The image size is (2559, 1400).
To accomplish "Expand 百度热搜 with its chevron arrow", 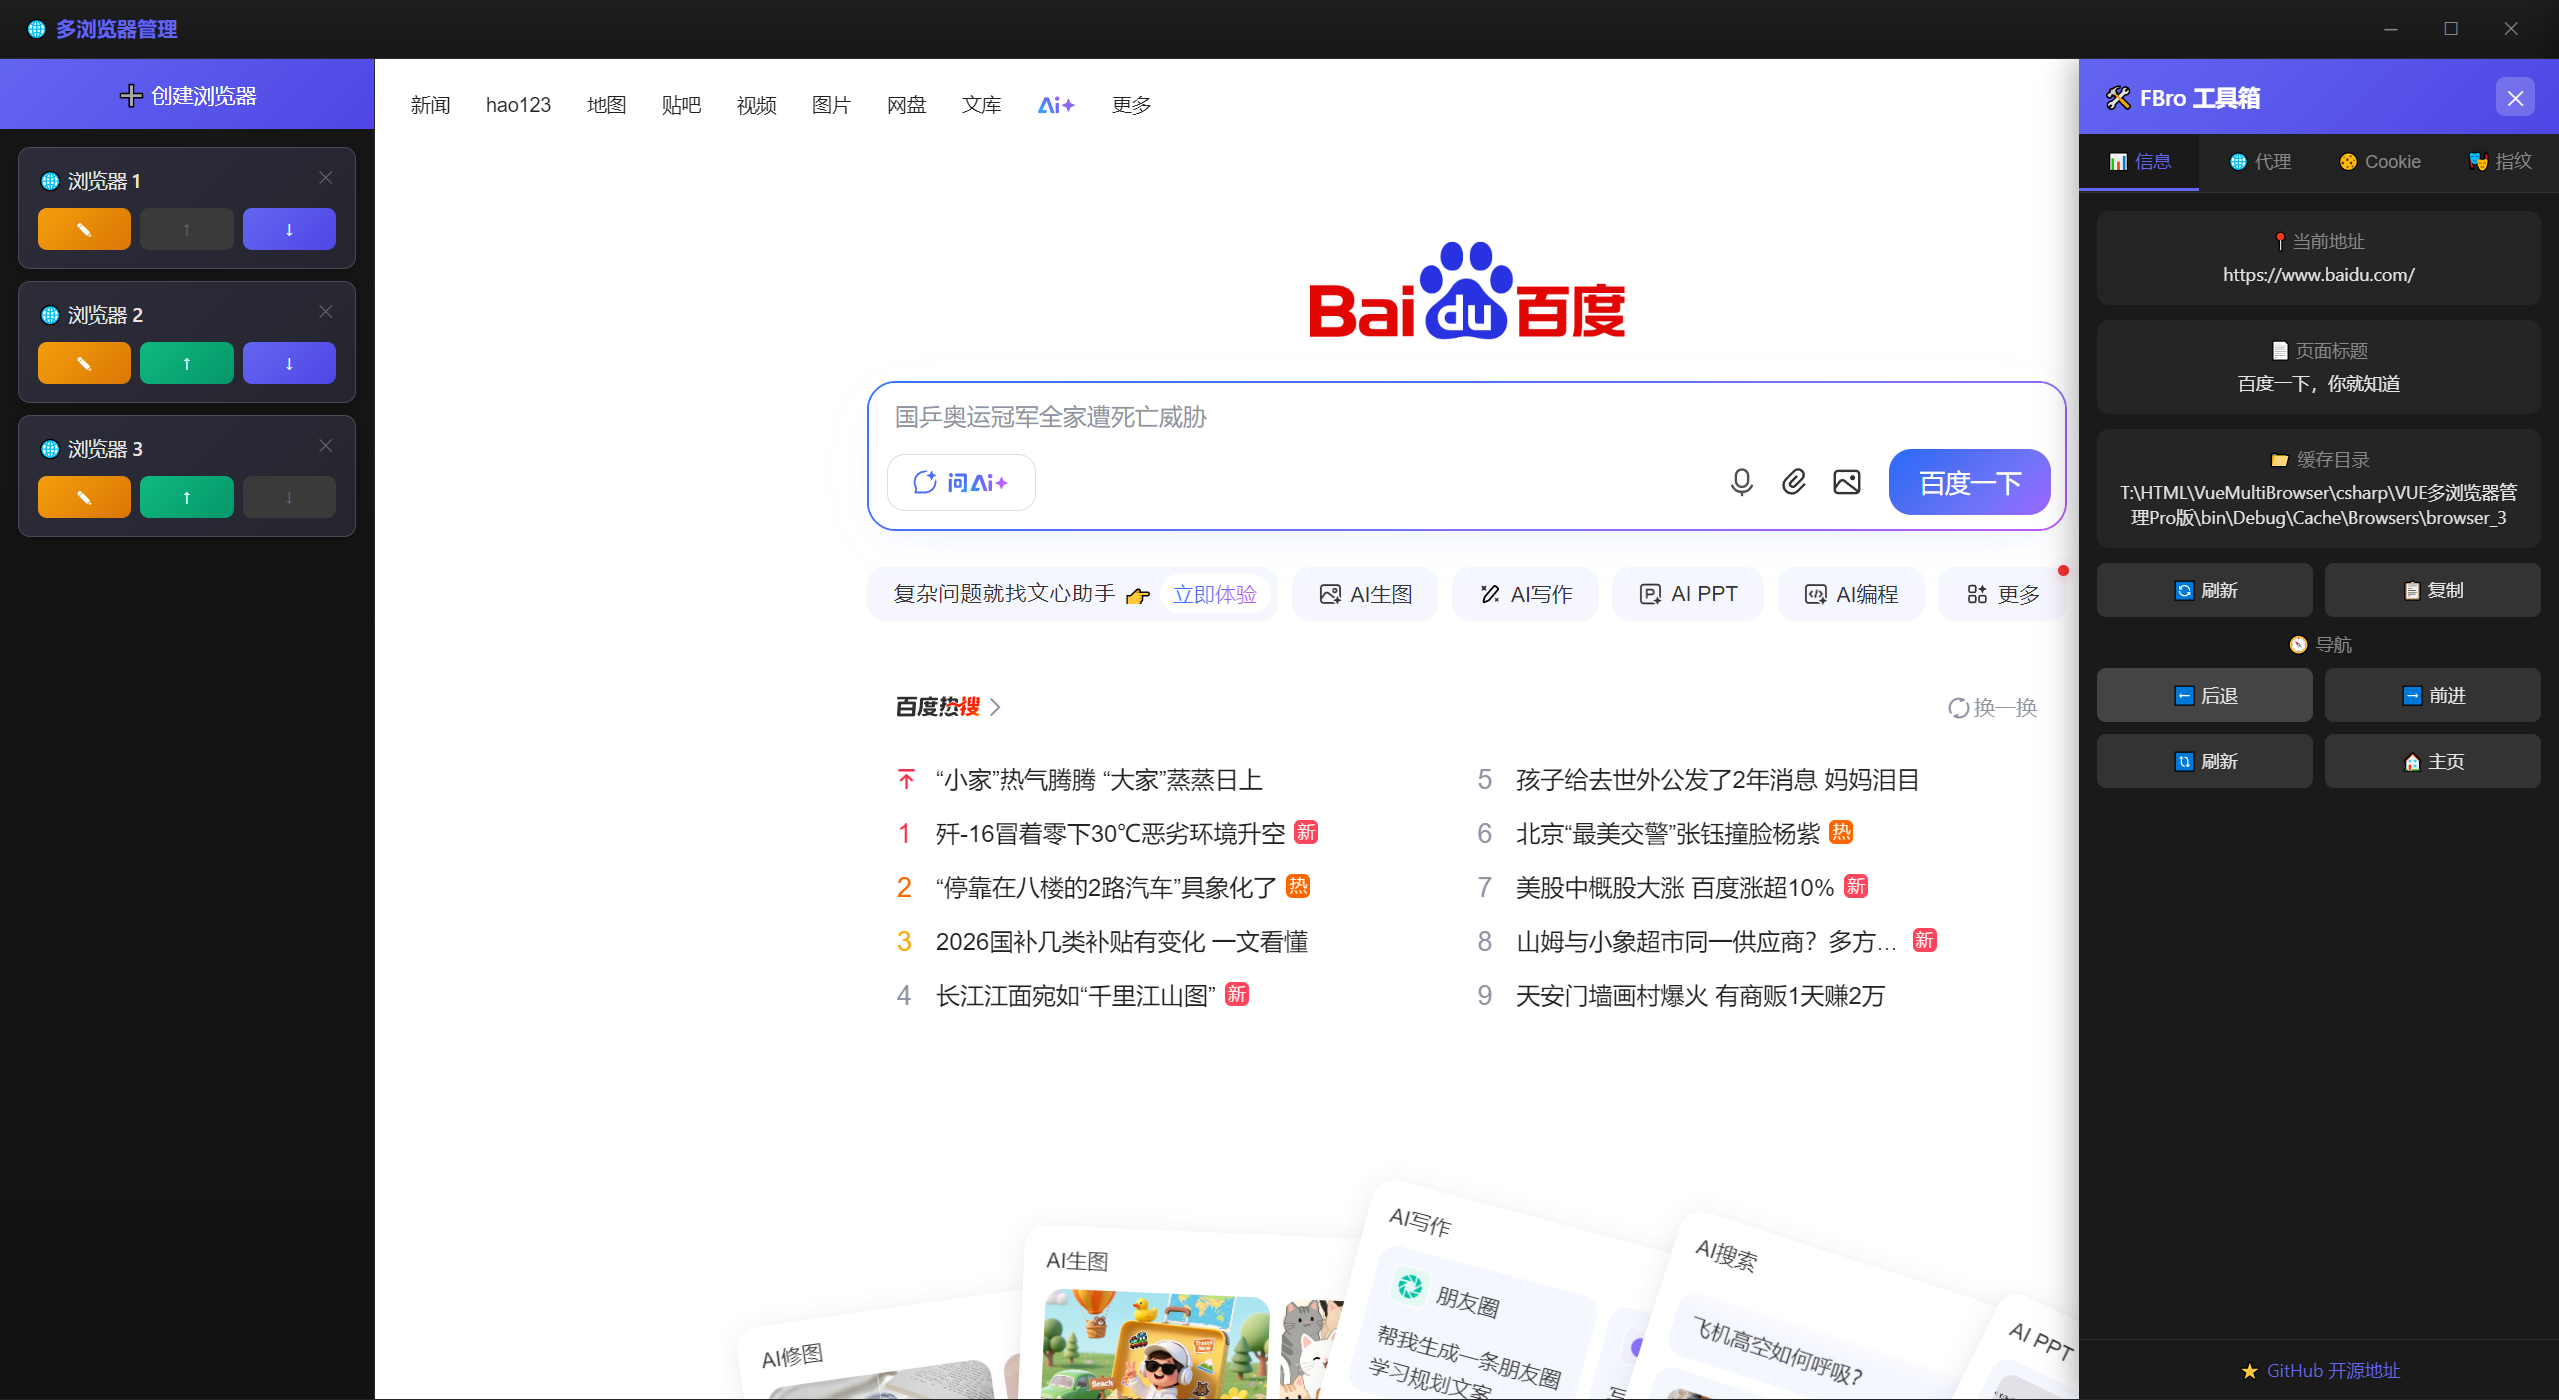I will click(x=996, y=706).
